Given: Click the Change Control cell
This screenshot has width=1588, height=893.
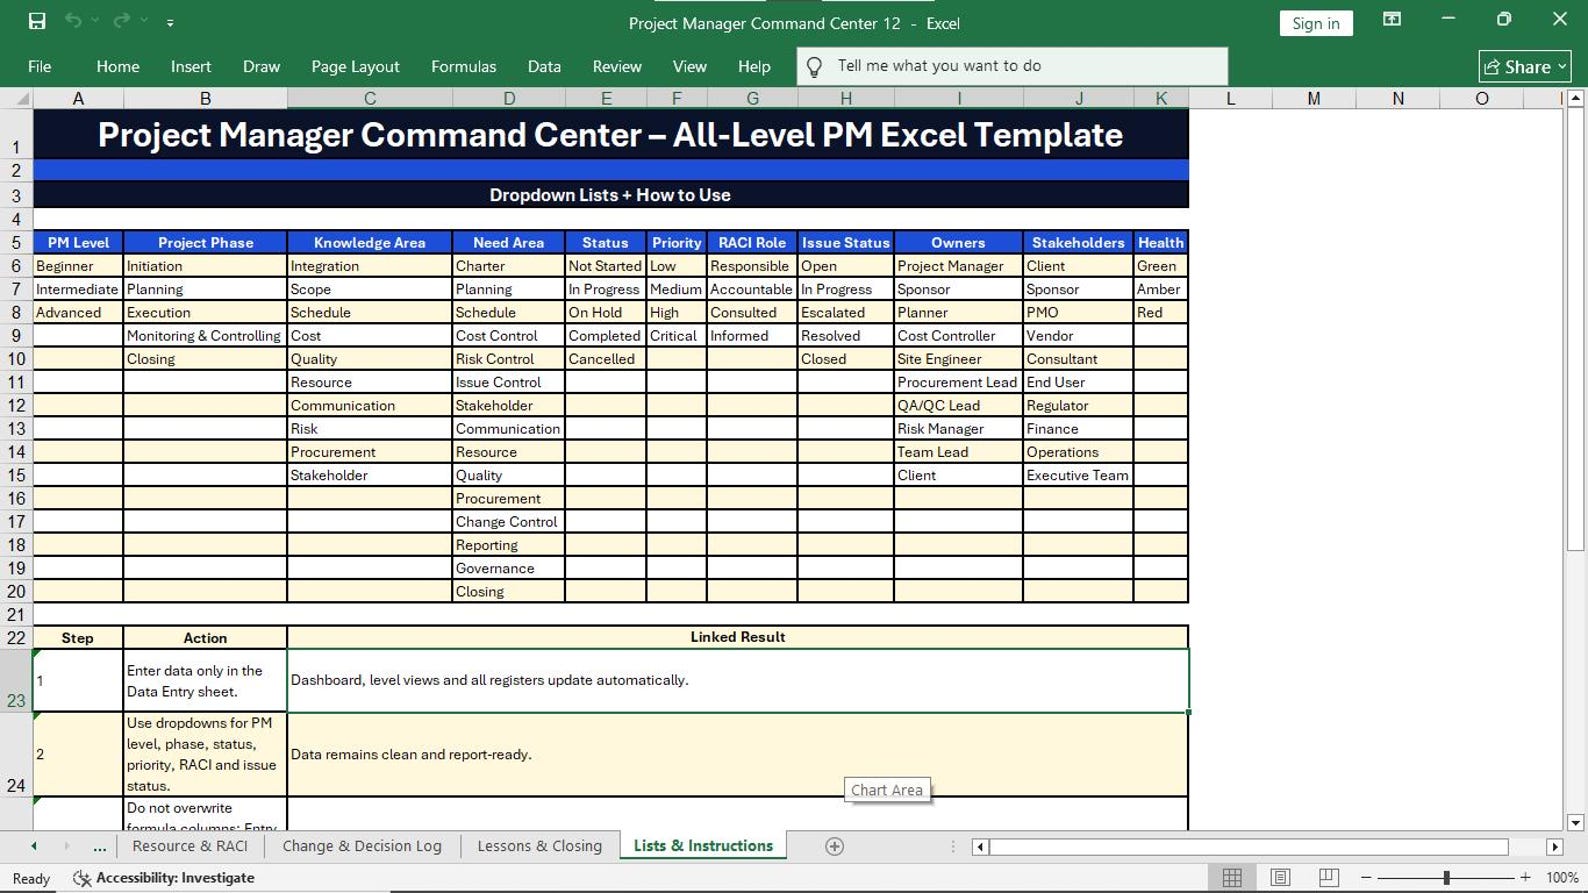Looking at the screenshot, I should [508, 521].
